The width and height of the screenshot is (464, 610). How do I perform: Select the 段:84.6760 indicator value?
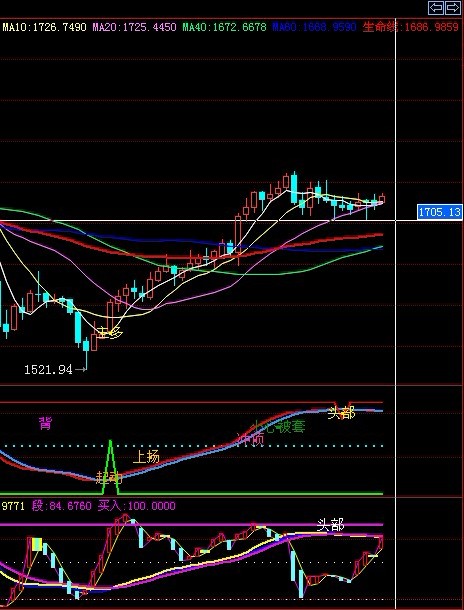(61, 506)
